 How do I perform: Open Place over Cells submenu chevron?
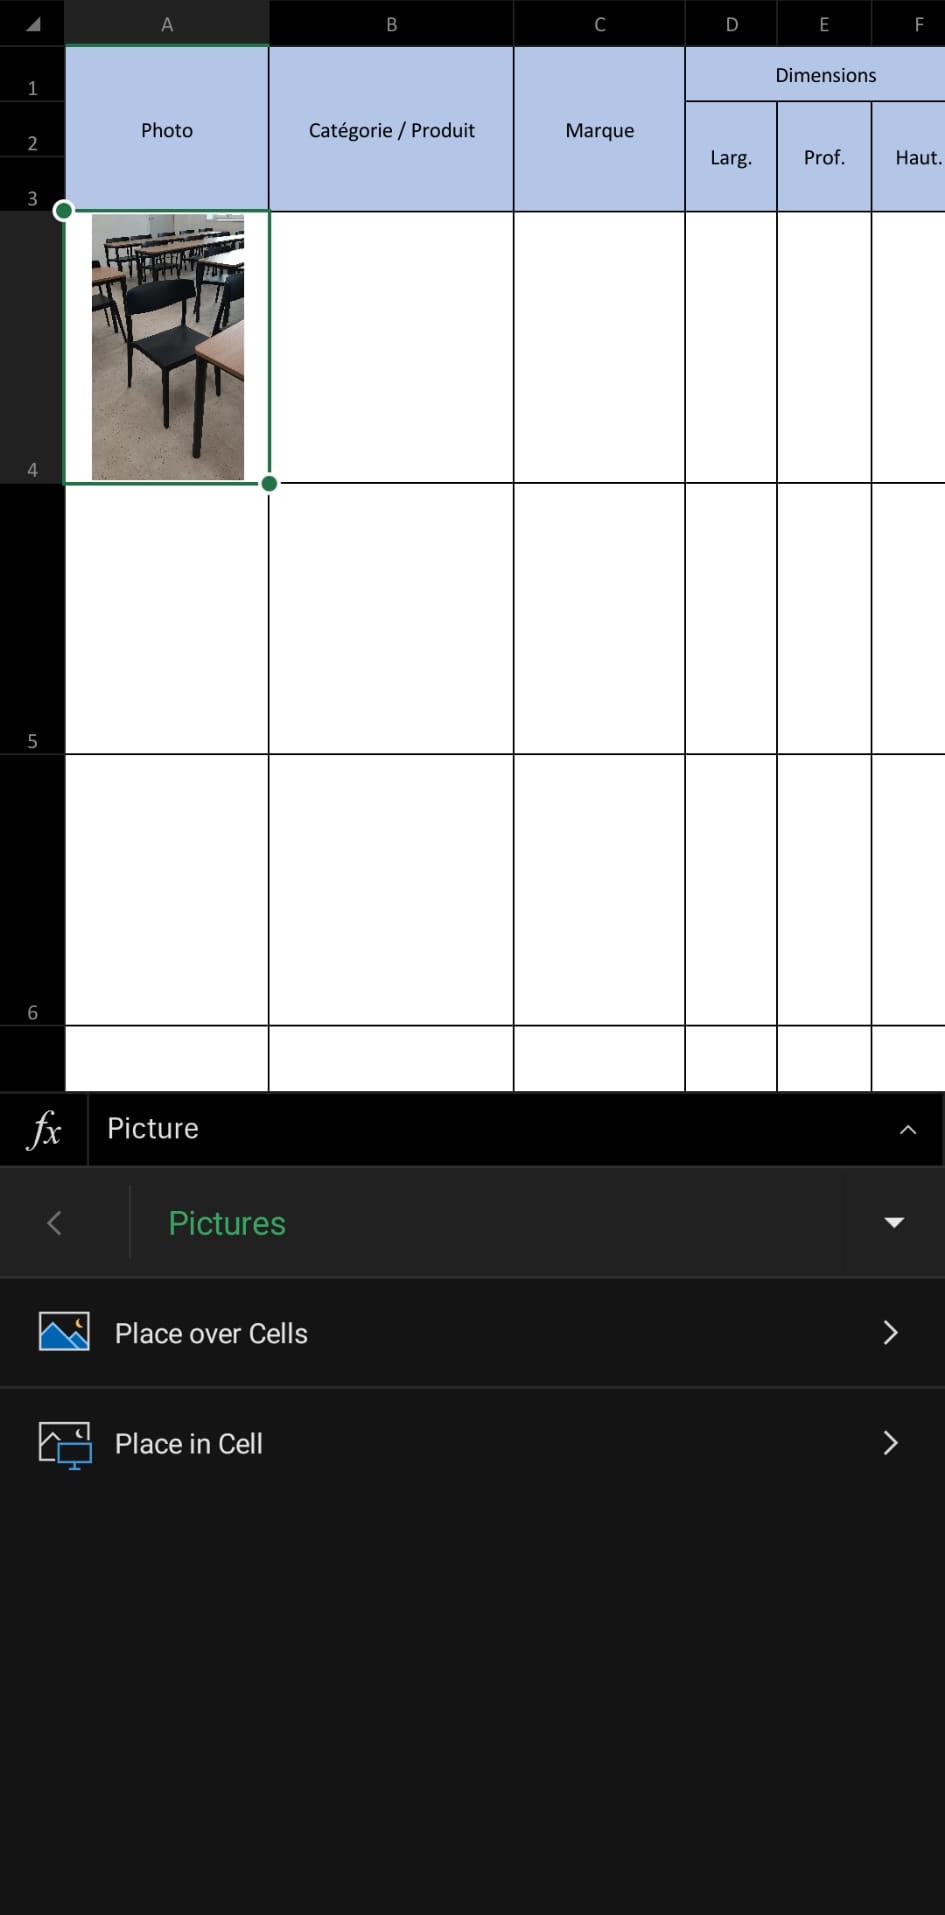pos(890,1332)
